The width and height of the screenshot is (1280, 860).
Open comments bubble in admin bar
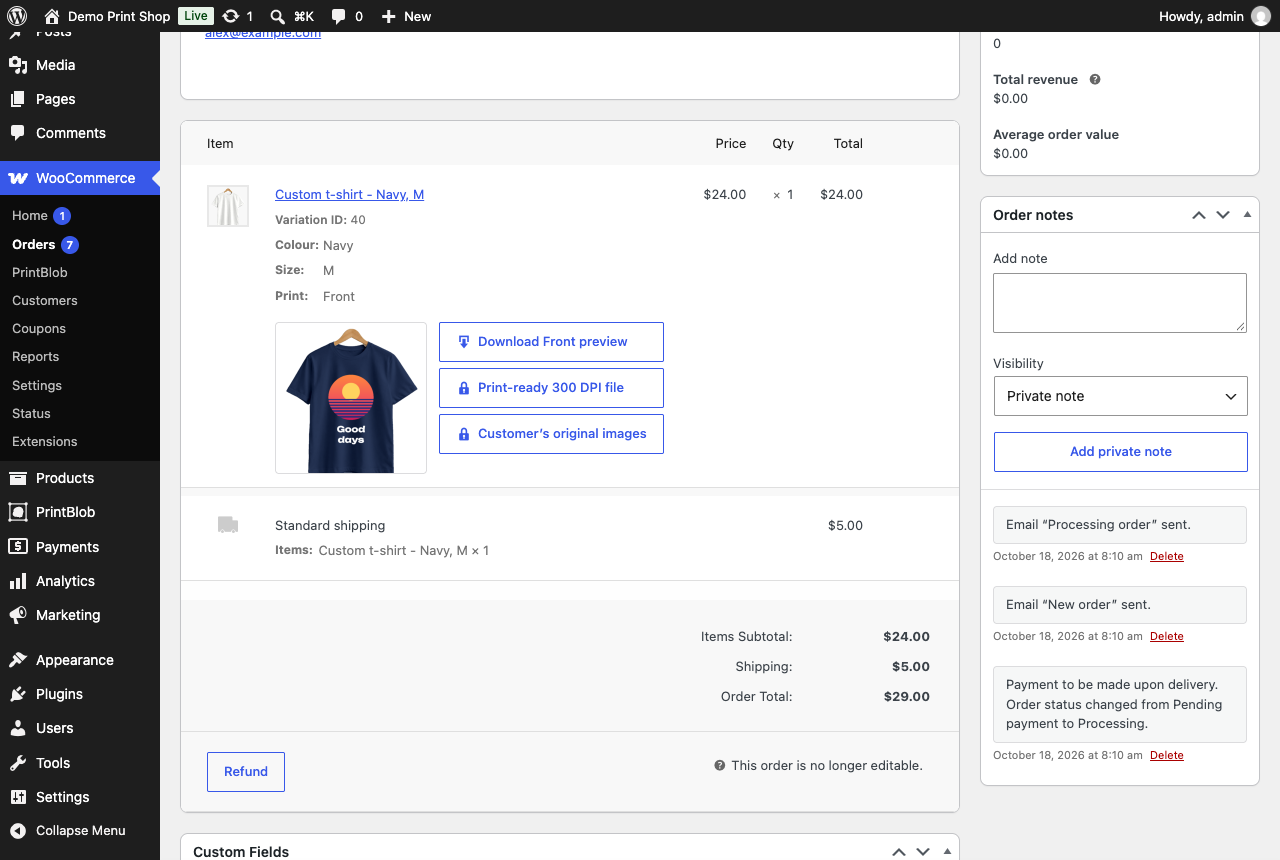pyautogui.click(x=346, y=16)
